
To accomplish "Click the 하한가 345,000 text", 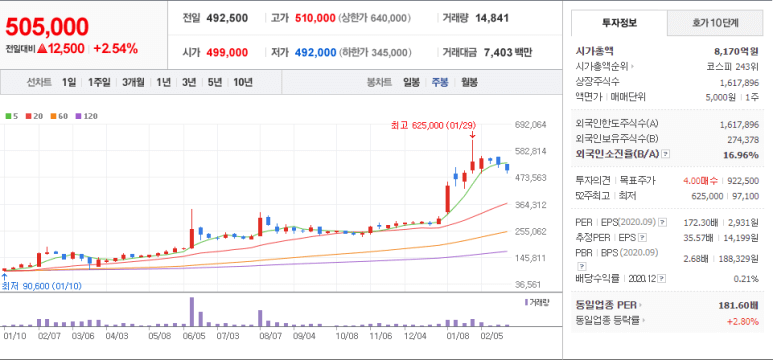I will pos(375,52).
